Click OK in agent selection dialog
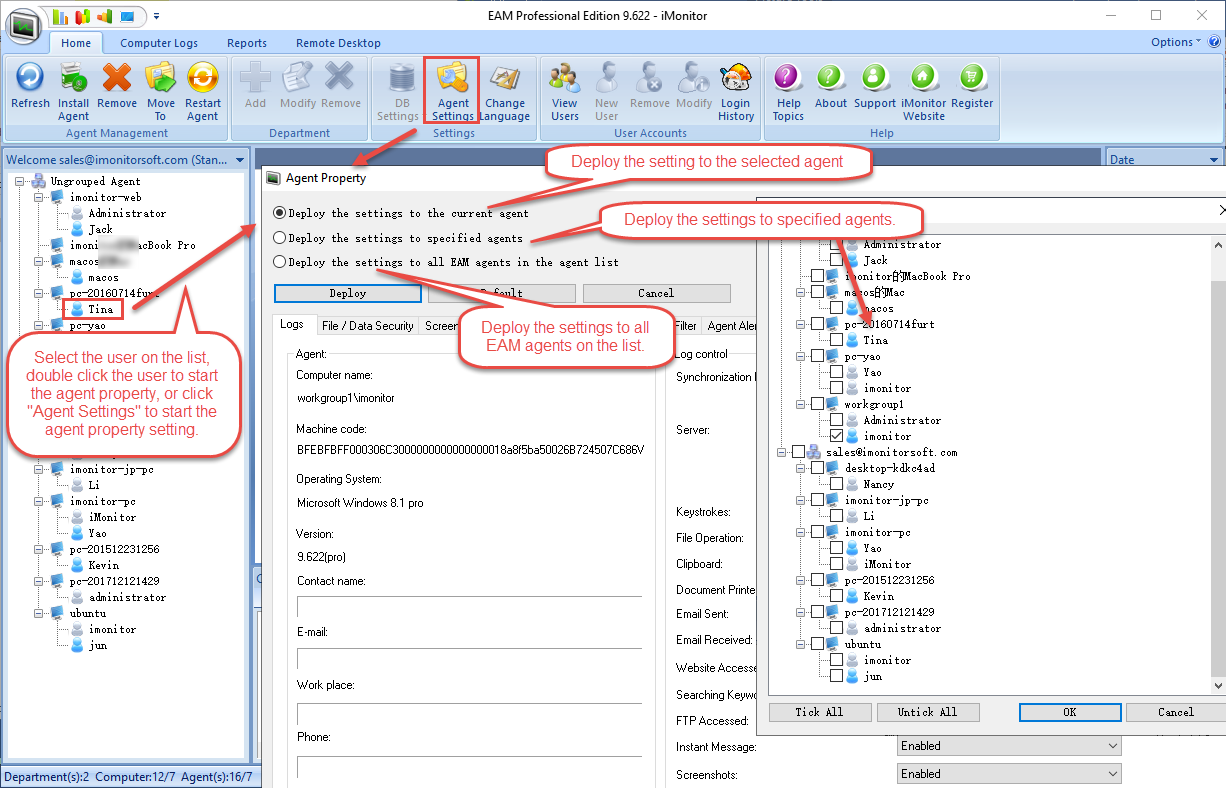 [1070, 712]
